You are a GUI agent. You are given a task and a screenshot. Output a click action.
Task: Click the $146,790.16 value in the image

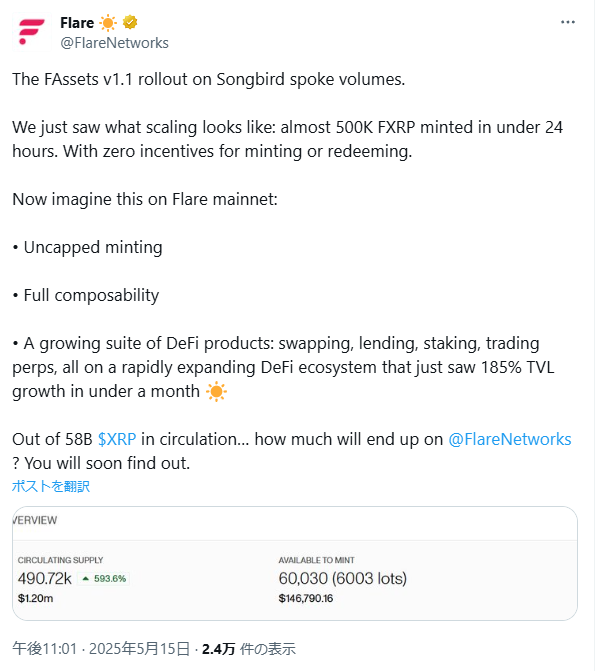(306, 598)
